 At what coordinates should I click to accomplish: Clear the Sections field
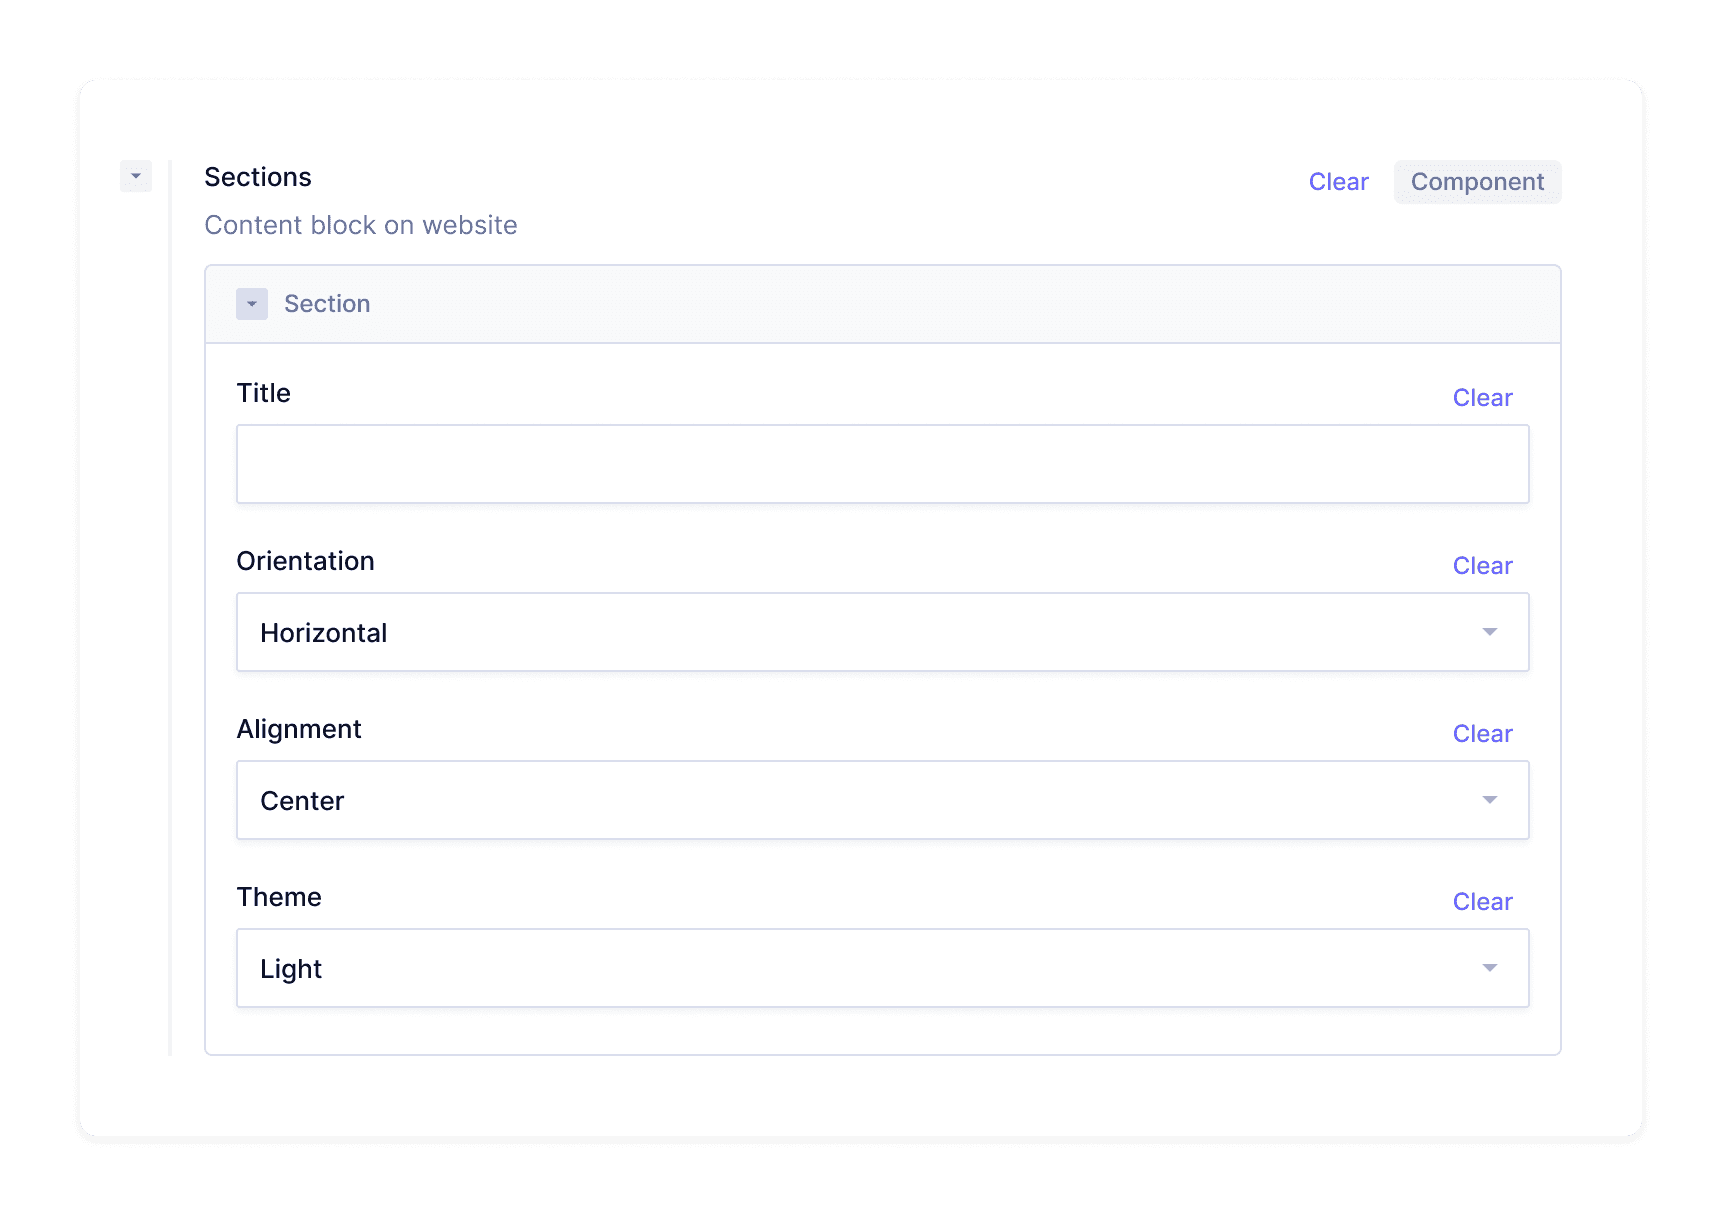click(1338, 182)
